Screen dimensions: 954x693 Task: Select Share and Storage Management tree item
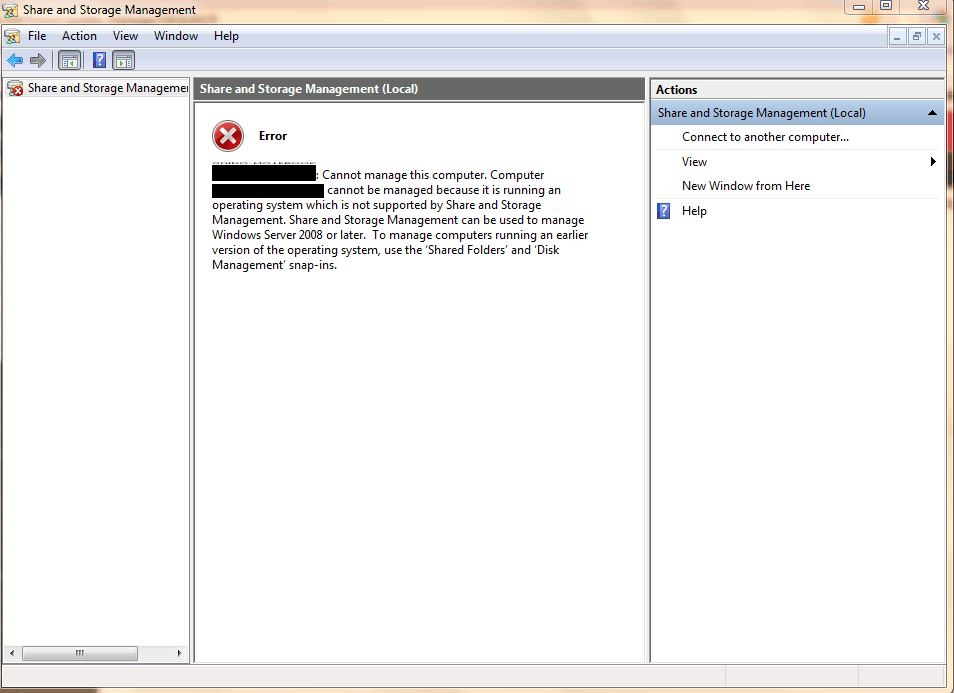click(x=108, y=88)
